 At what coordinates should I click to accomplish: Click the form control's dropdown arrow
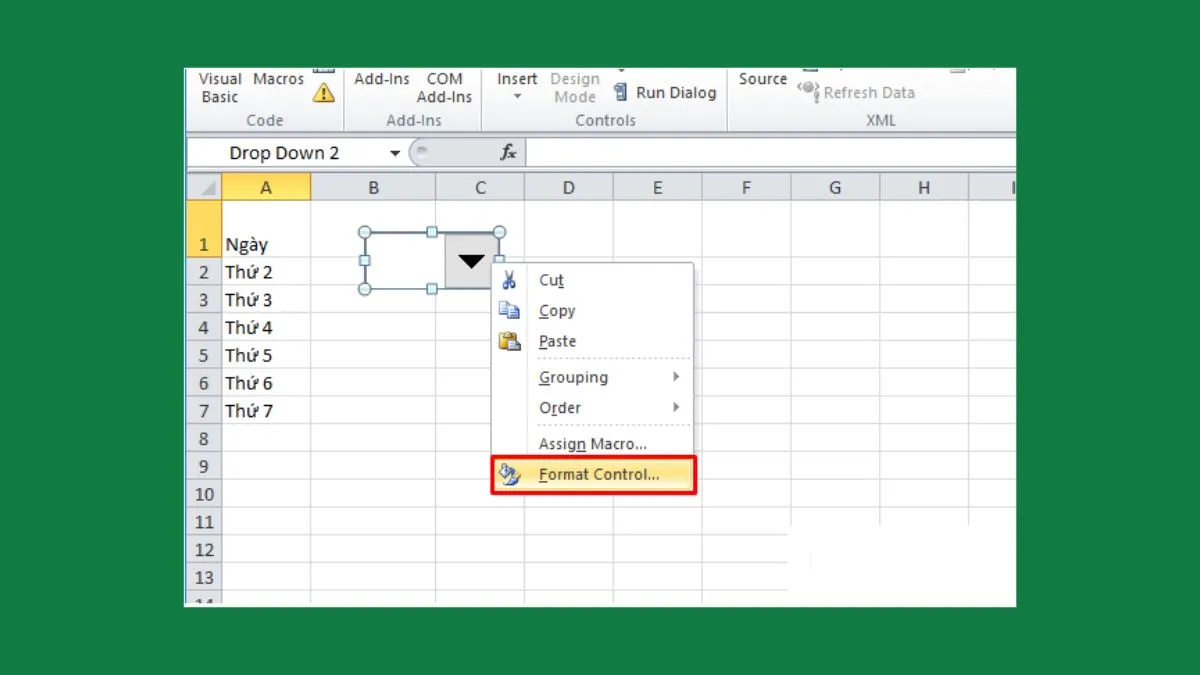pos(471,261)
